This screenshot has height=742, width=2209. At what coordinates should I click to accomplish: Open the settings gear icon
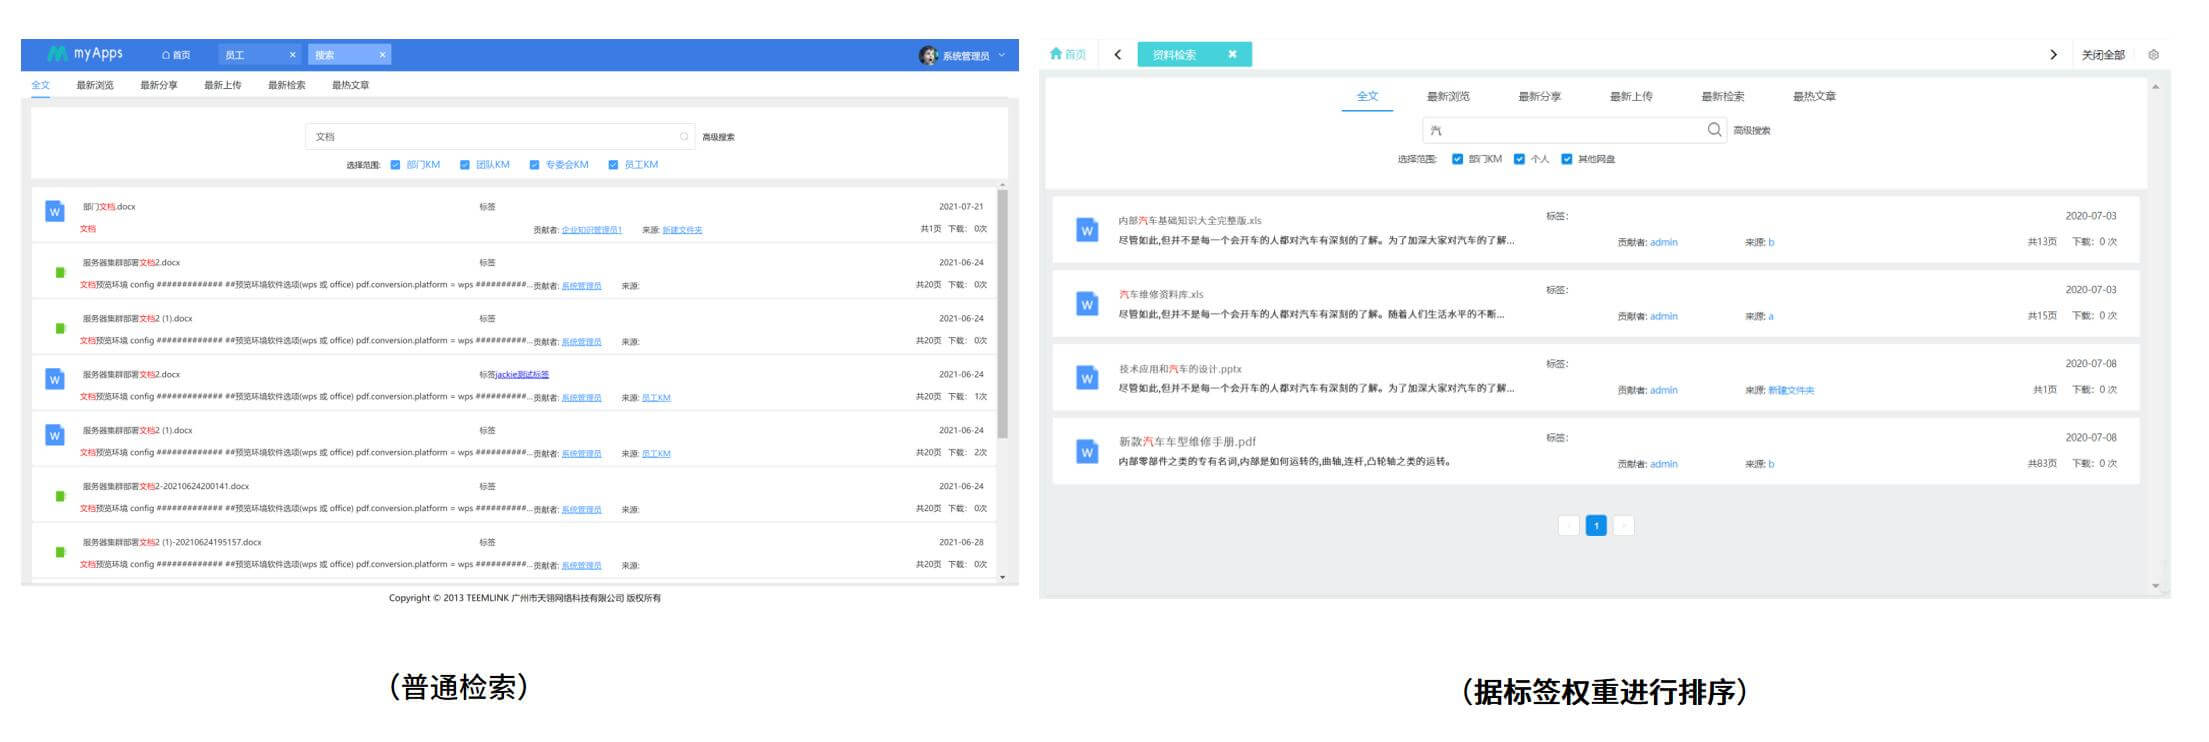2153,55
